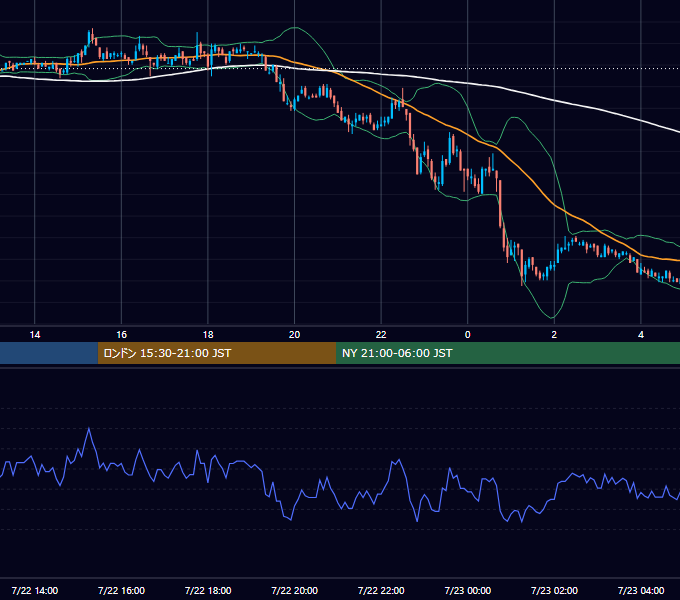The height and width of the screenshot is (600, 680).
Task: Click the 7/22 14:00 date label
Action: point(35,590)
